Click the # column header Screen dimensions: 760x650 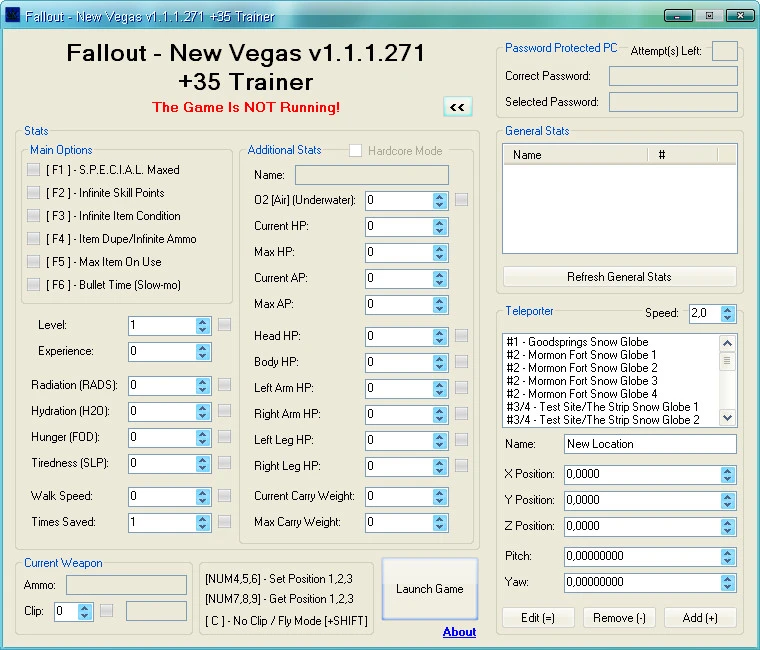pyautogui.click(x=682, y=155)
